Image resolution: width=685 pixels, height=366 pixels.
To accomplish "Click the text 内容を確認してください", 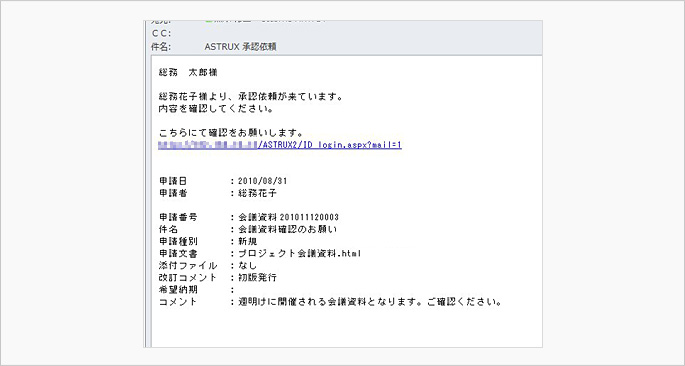I will point(216,109).
